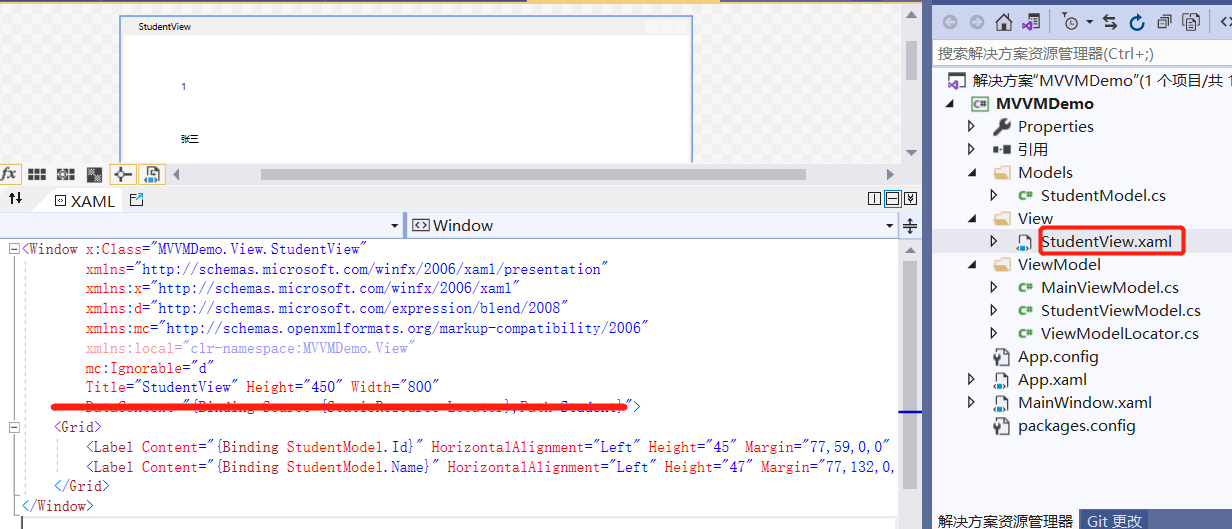The width and height of the screenshot is (1232, 529).
Task: Select StudentModel.cs in the tree
Action: pyautogui.click(x=1103, y=195)
